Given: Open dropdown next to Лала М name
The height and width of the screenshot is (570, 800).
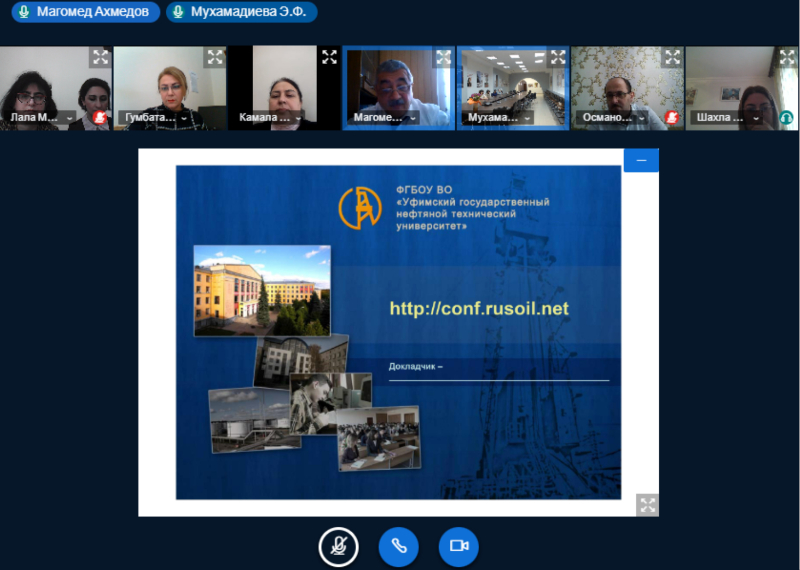Looking at the screenshot, I should click(x=69, y=118).
